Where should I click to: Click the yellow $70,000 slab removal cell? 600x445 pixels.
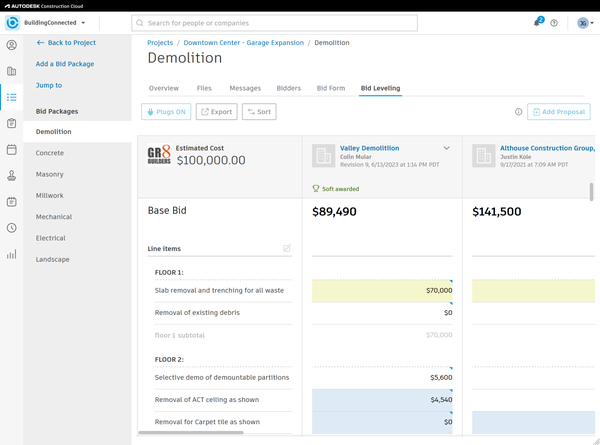(x=382, y=291)
